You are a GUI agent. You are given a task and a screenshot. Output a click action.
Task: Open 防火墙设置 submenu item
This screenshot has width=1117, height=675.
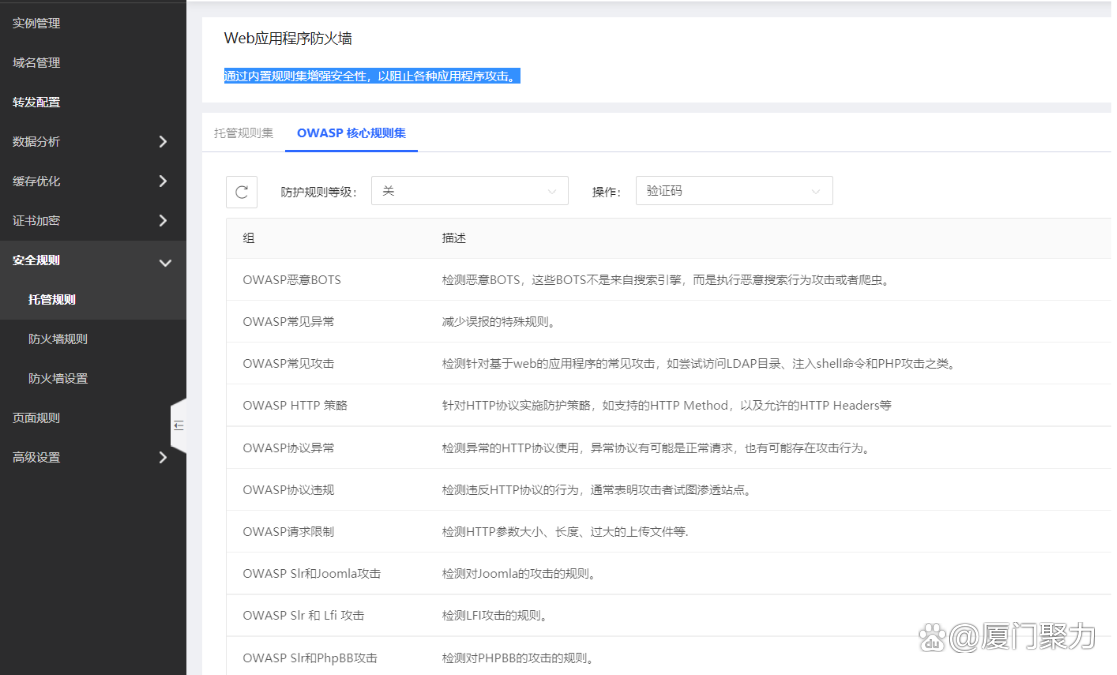[x=58, y=379]
